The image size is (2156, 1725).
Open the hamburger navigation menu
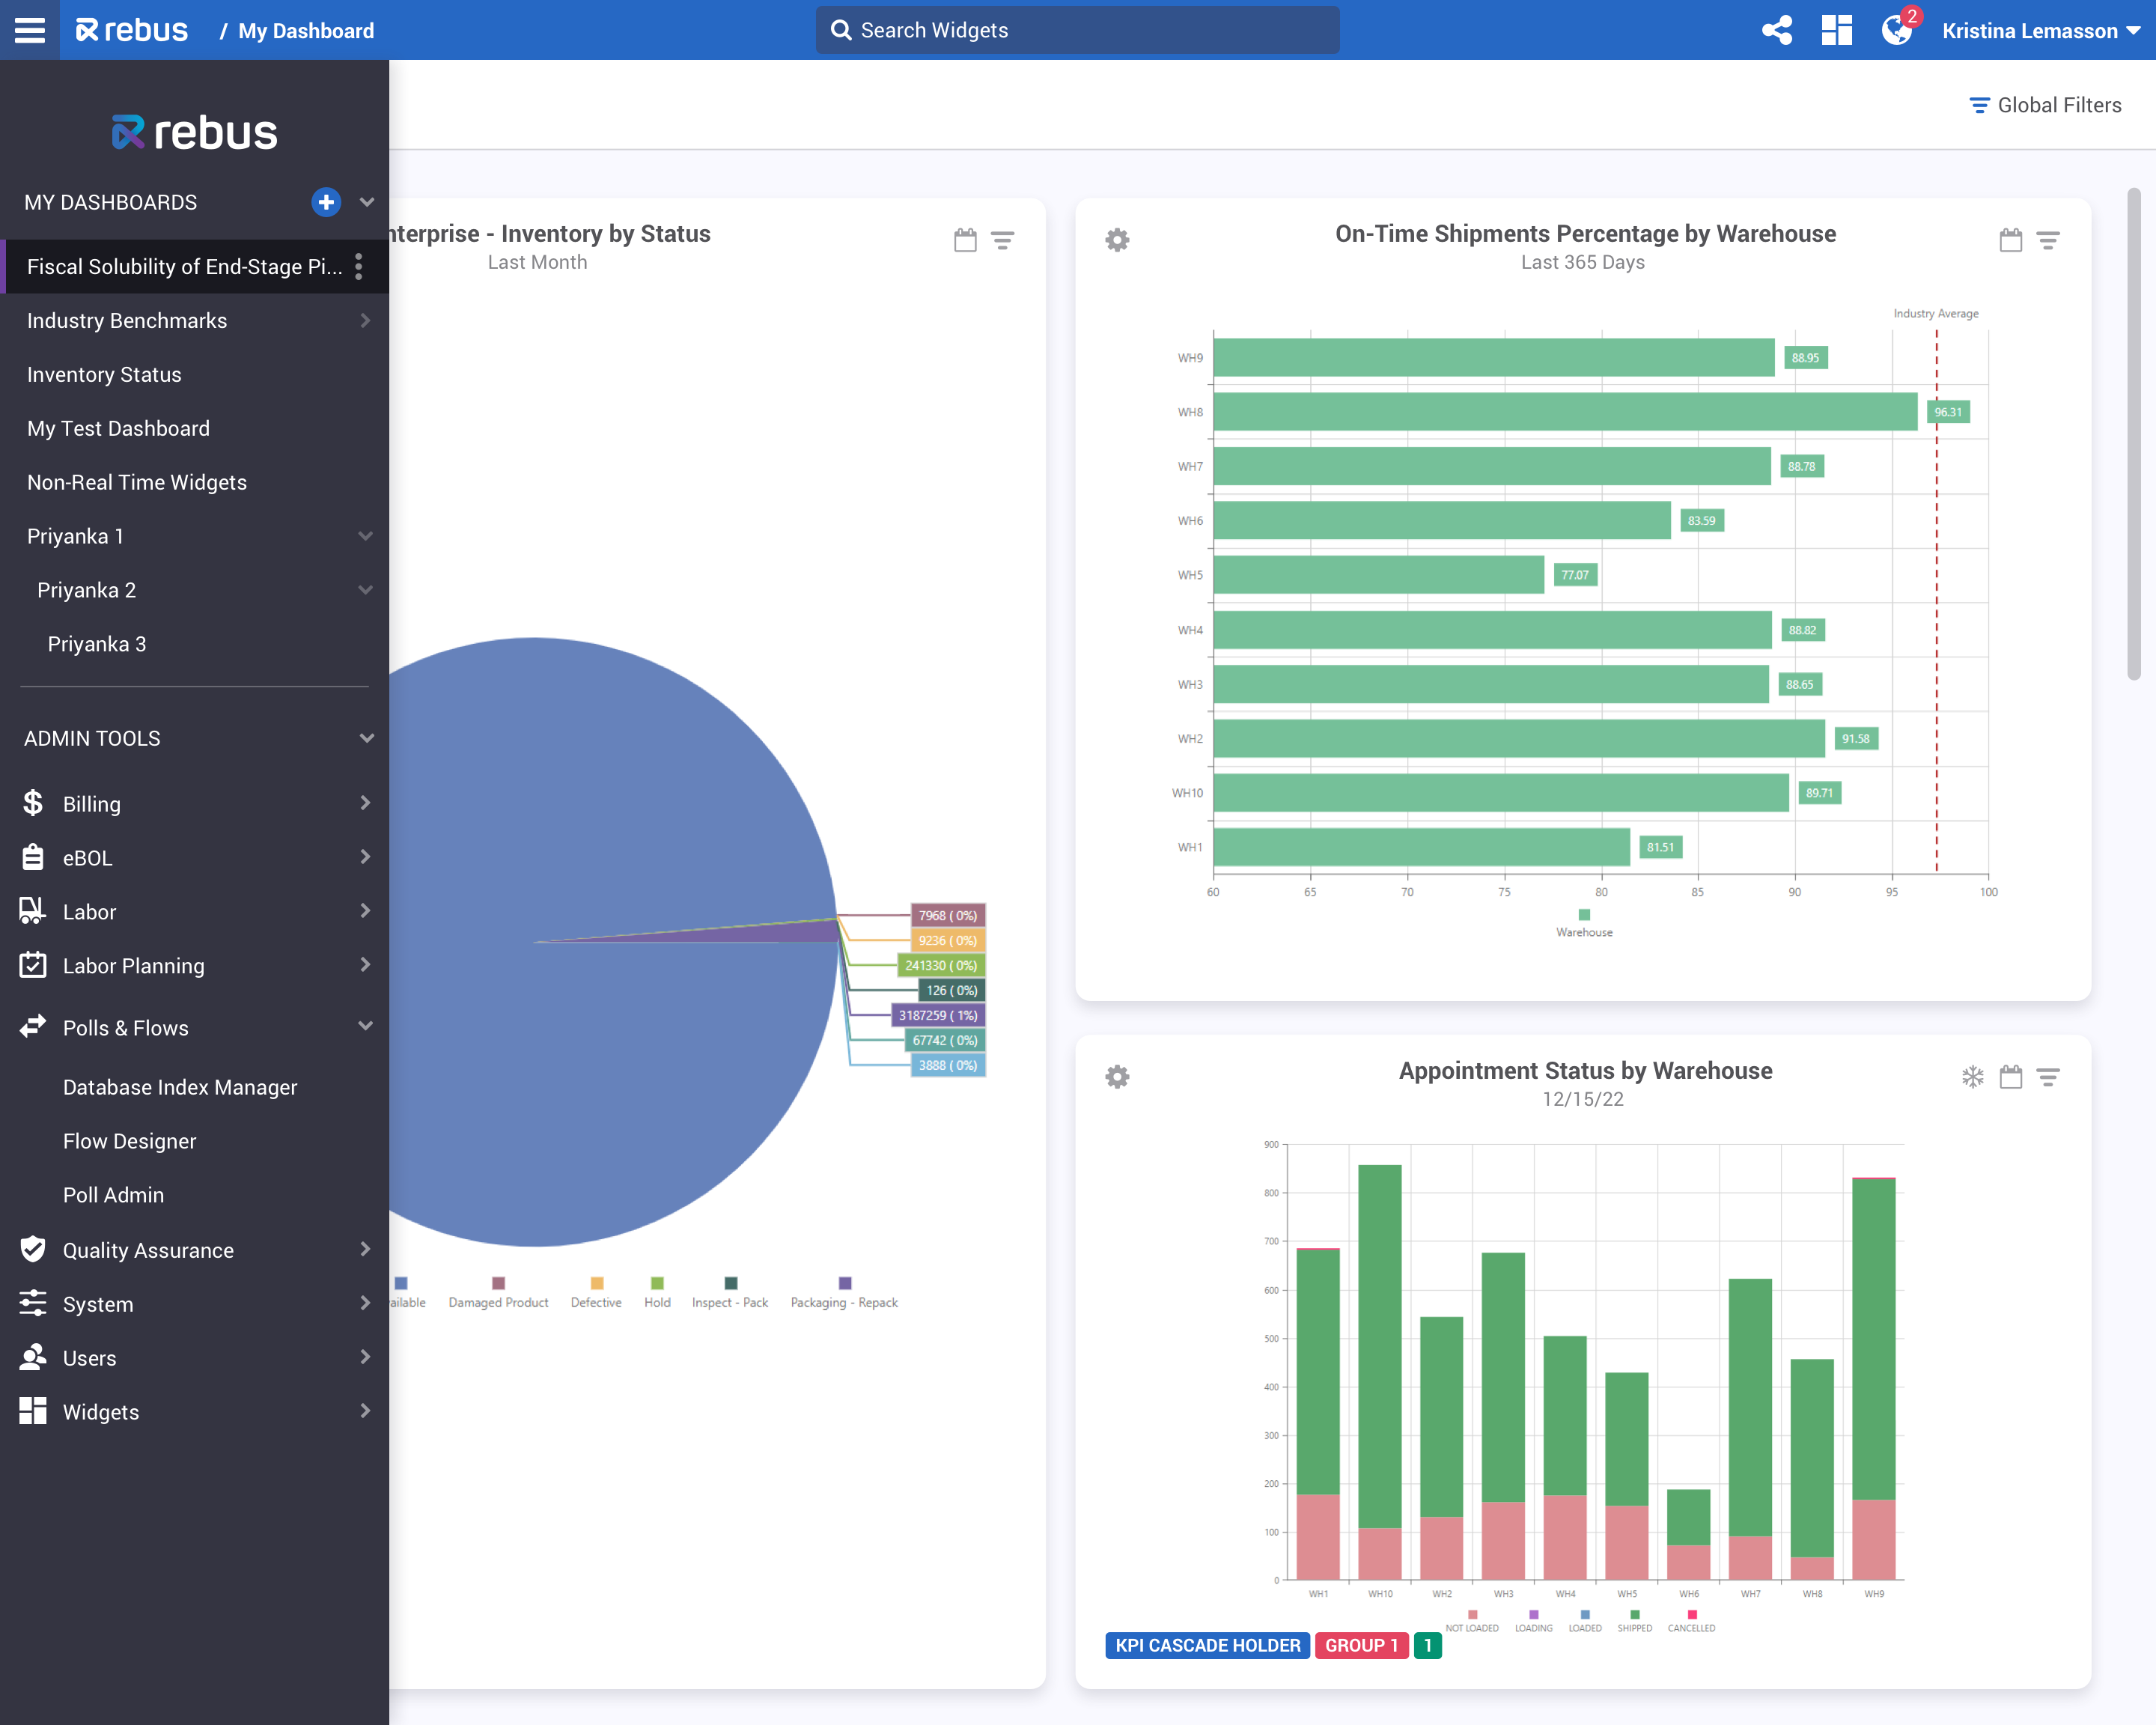pos(29,30)
